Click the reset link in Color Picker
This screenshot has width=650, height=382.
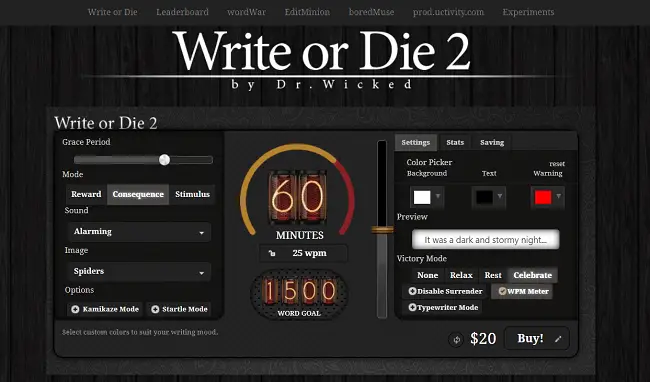tap(557, 164)
